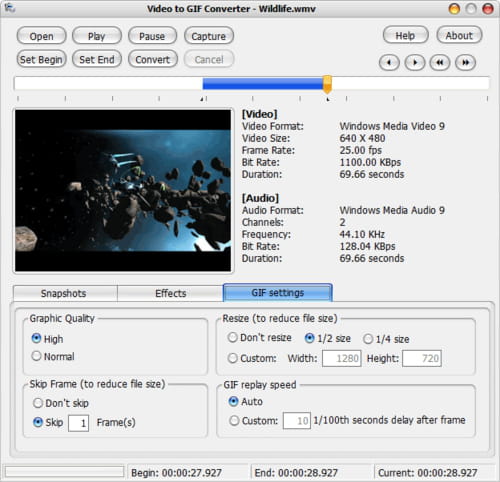Switch to the Effects tab

tap(170, 293)
